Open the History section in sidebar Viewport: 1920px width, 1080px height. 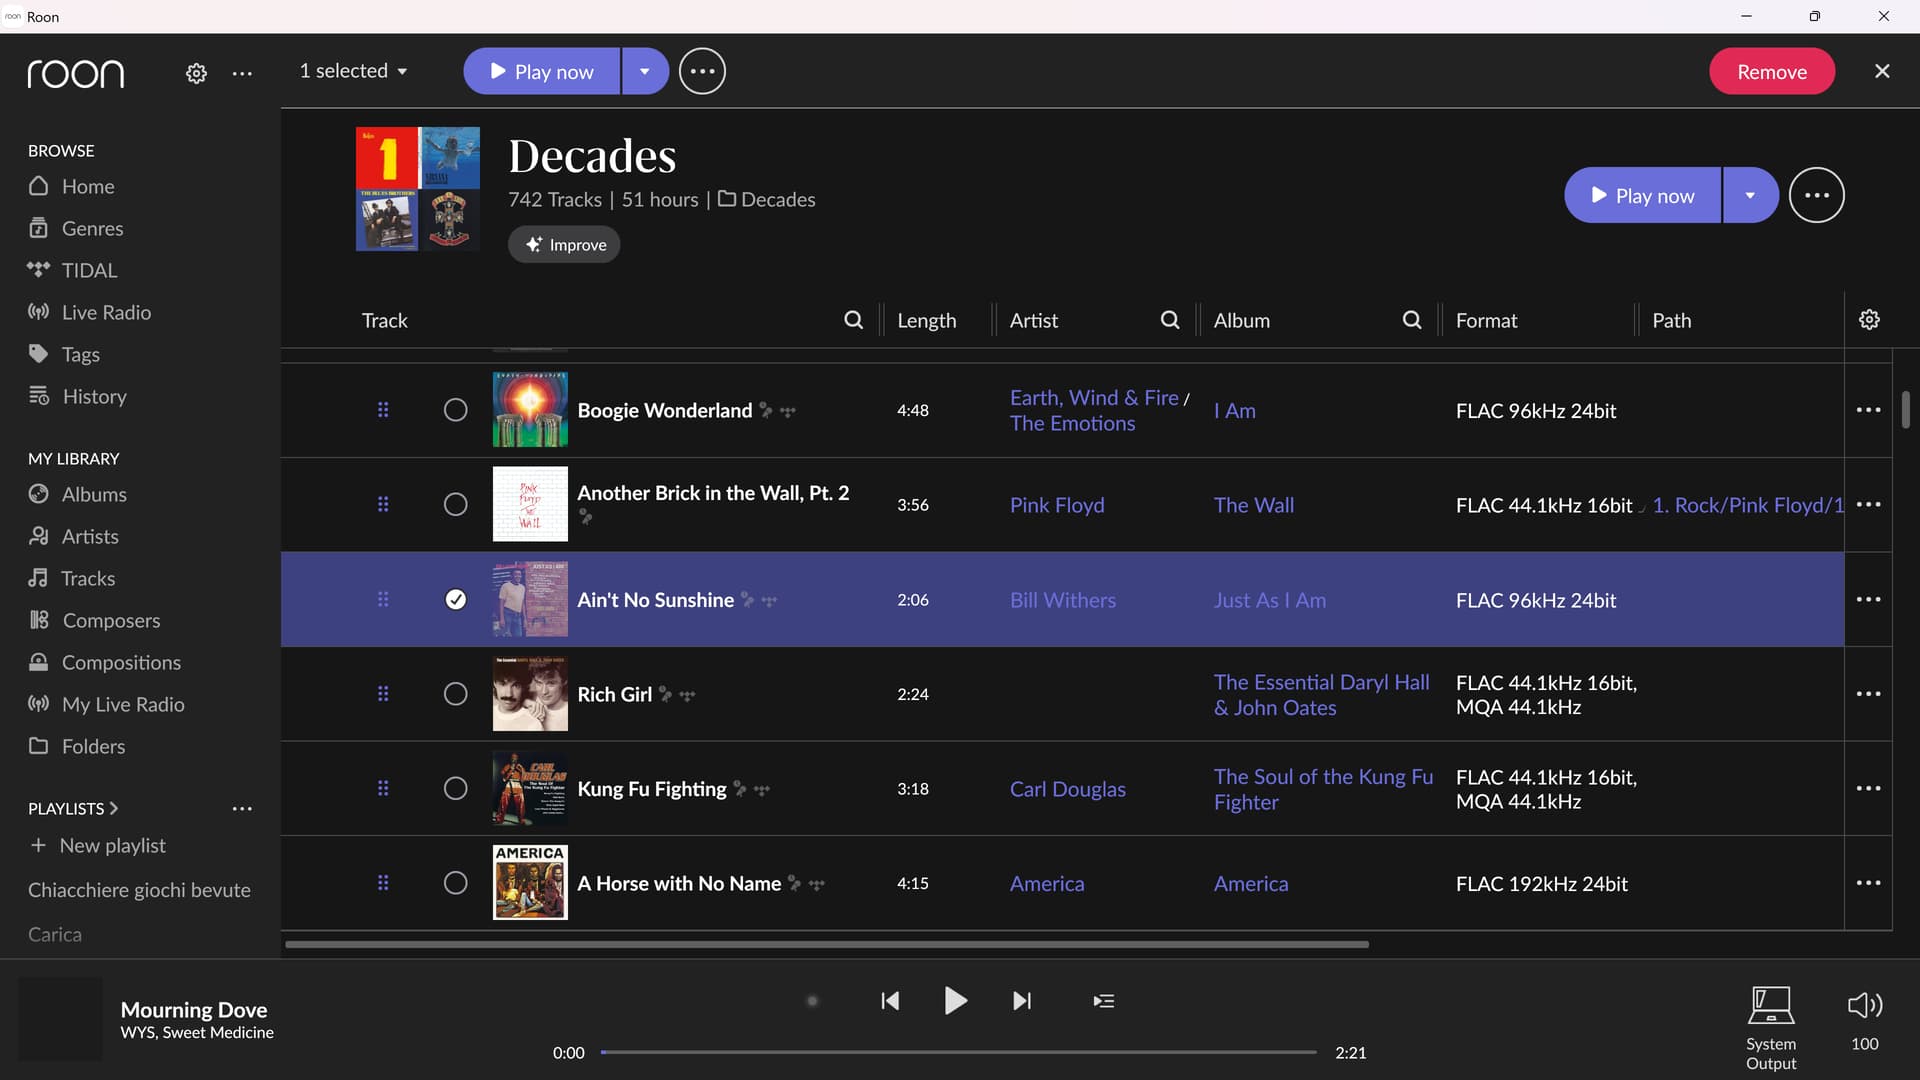(x=94, y=396)
